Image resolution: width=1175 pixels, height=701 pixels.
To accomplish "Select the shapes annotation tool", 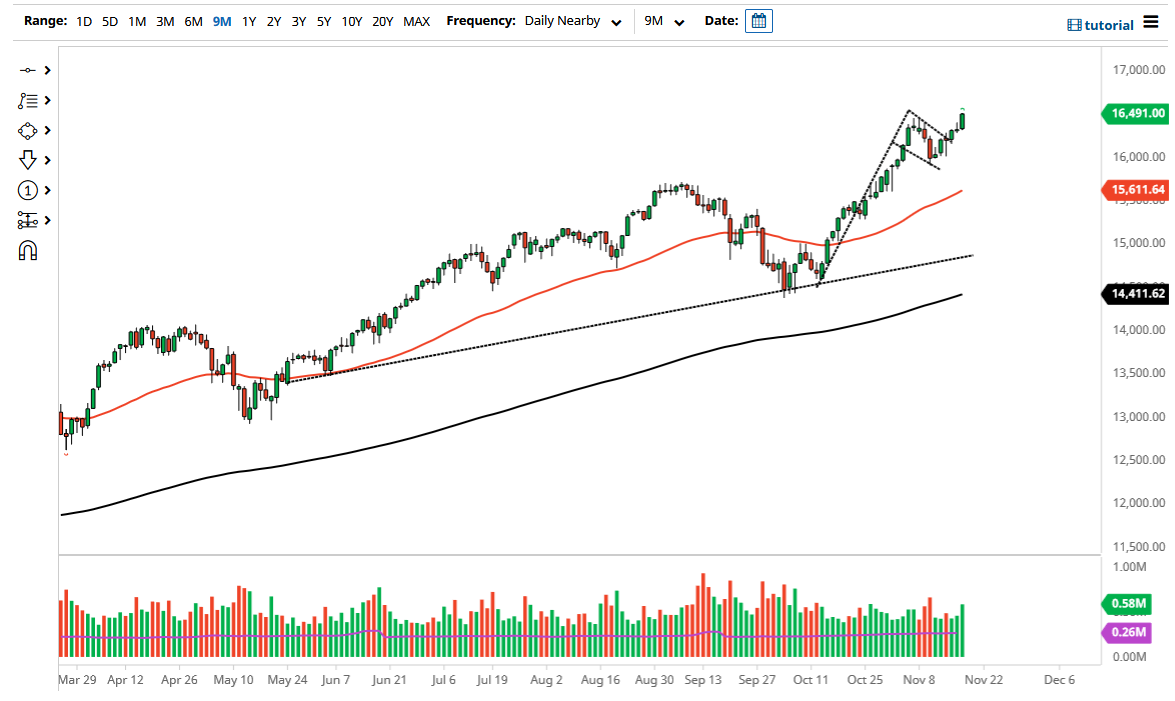I will click(x=27, y=130).
